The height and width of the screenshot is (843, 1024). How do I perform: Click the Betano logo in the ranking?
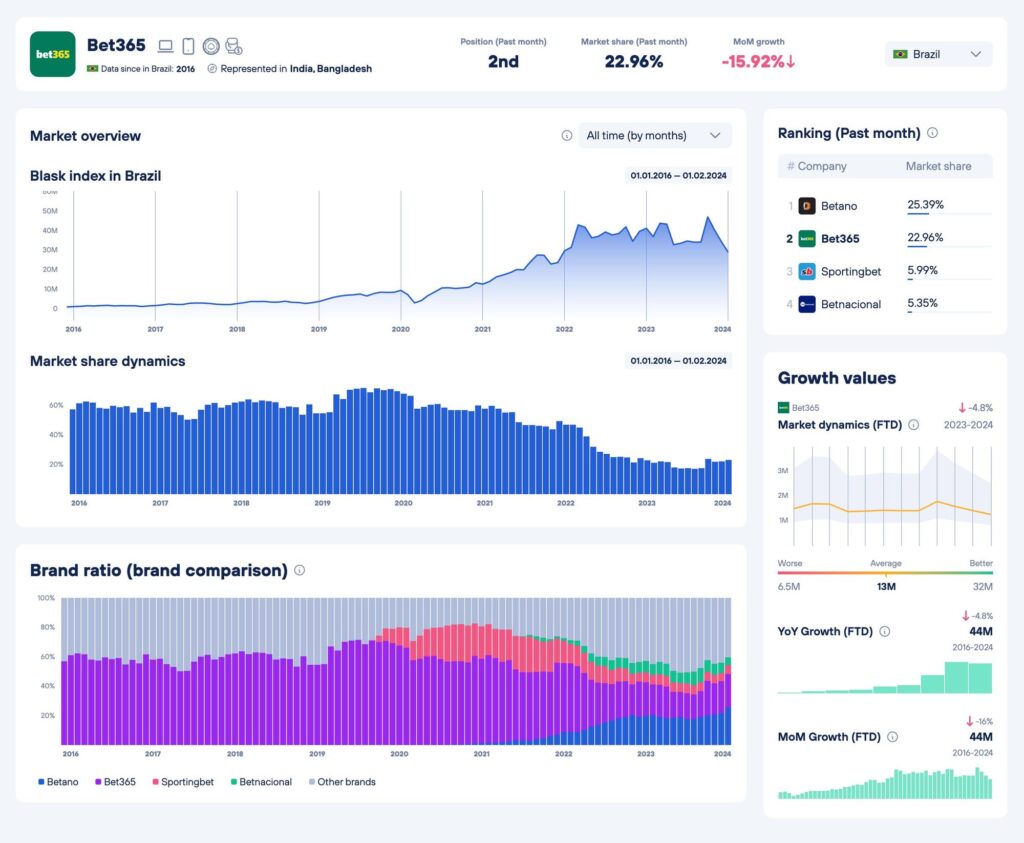point(807,206)
